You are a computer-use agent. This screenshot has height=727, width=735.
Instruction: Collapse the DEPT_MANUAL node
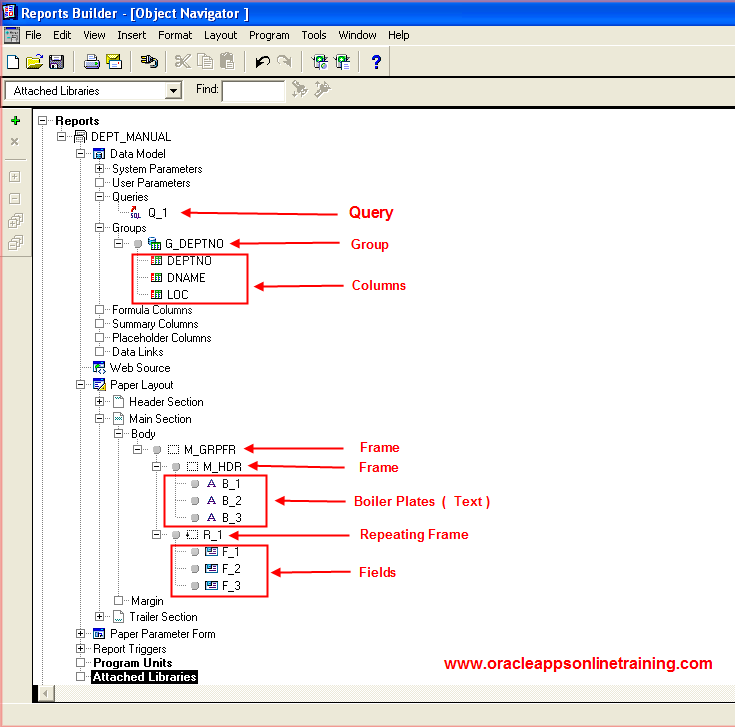[61, 136]
